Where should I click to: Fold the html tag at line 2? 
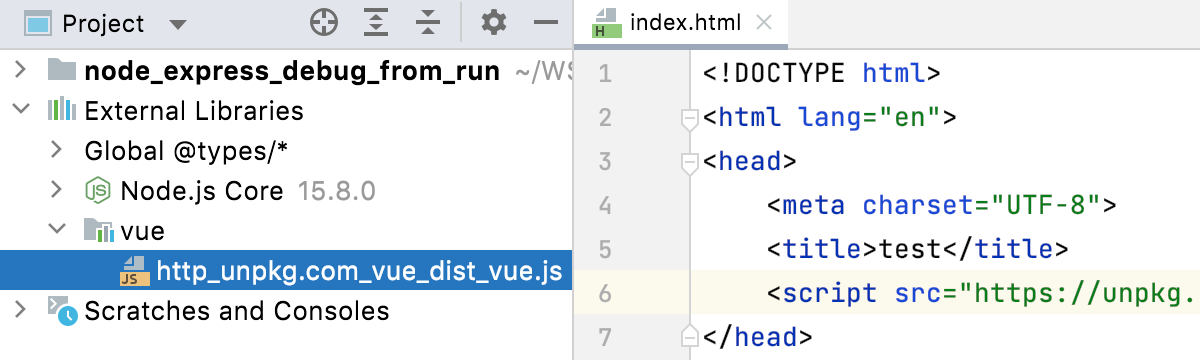click(x=689, y=119)
